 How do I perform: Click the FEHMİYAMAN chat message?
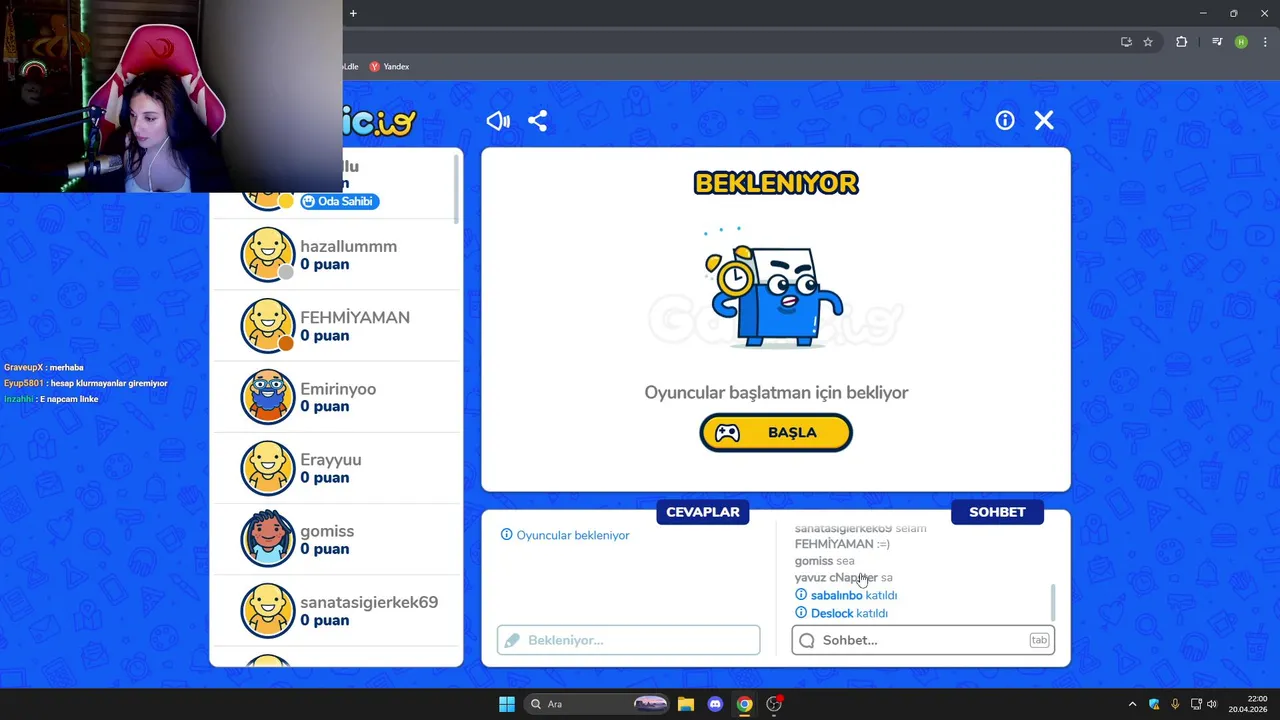pyautogui.click(x=842, y=544)
